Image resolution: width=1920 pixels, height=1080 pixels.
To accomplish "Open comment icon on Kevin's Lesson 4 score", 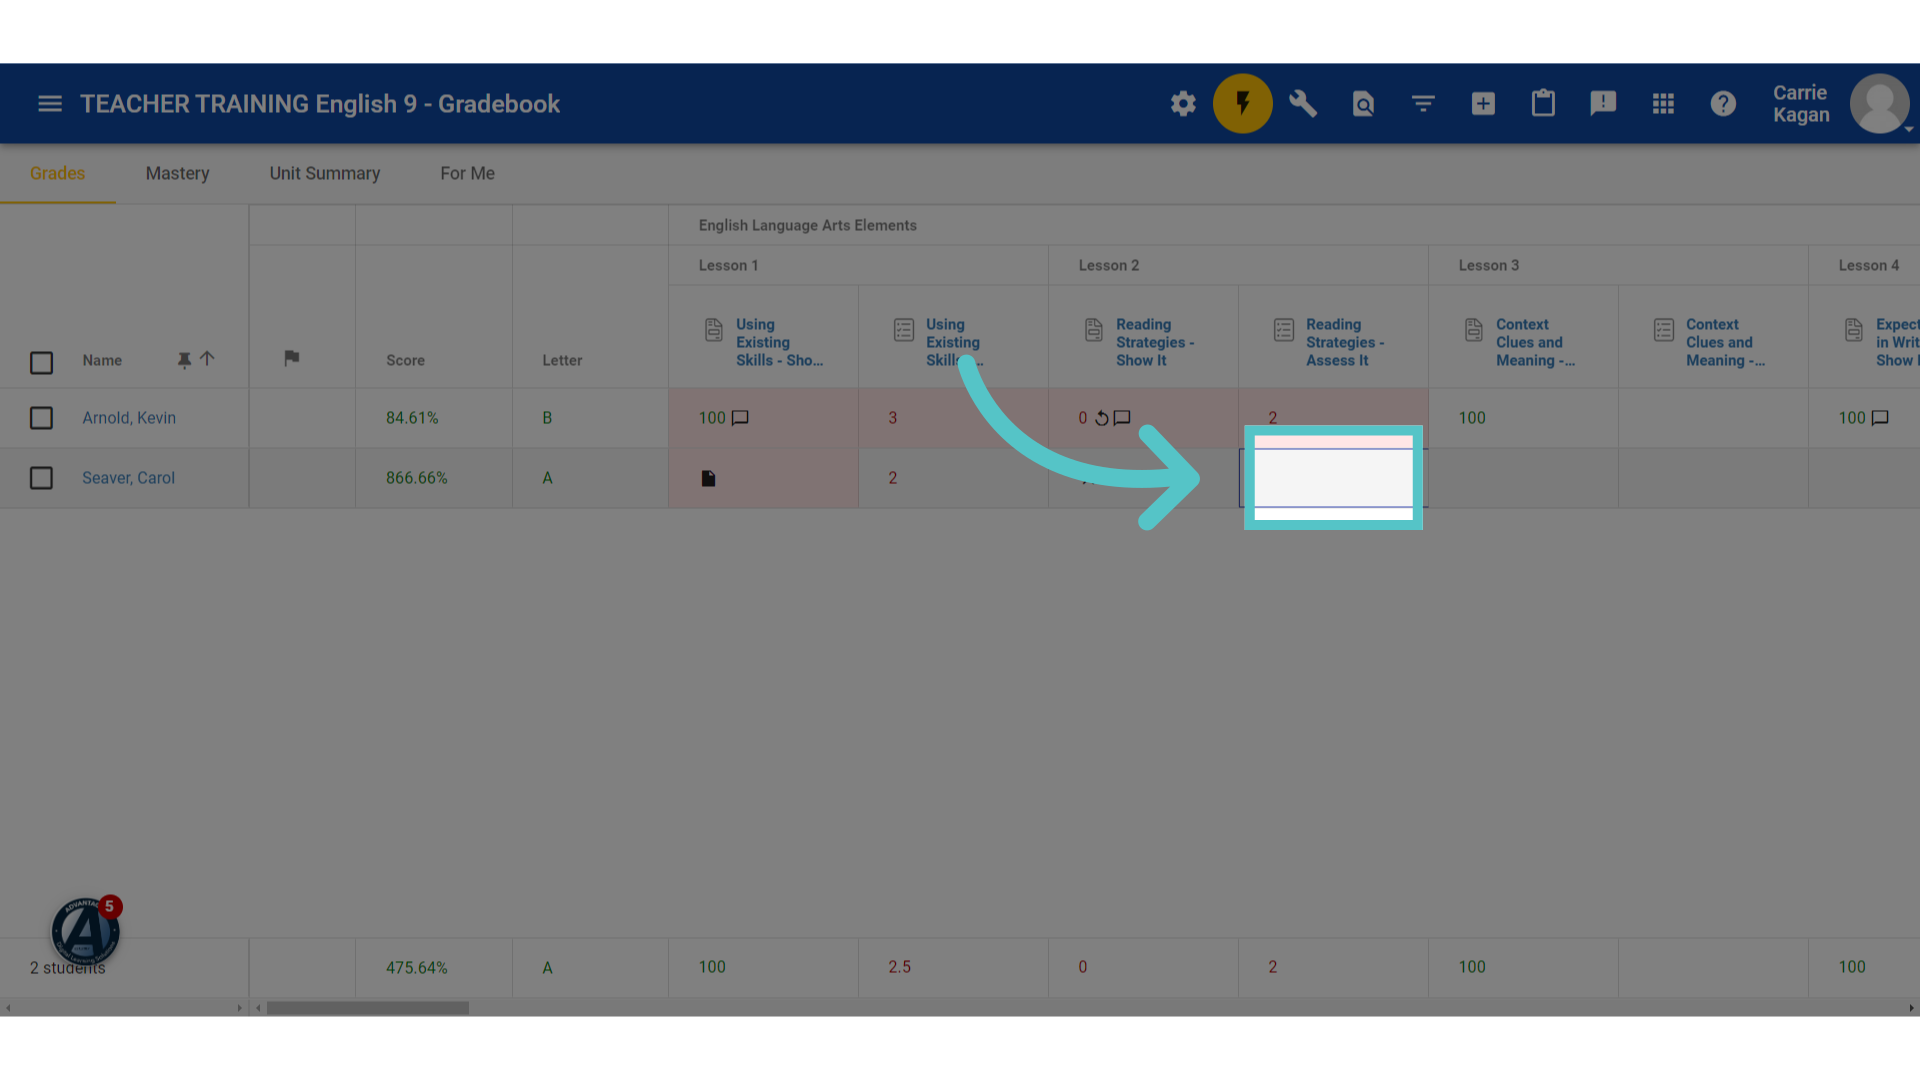I will (x=1880, y=418).
